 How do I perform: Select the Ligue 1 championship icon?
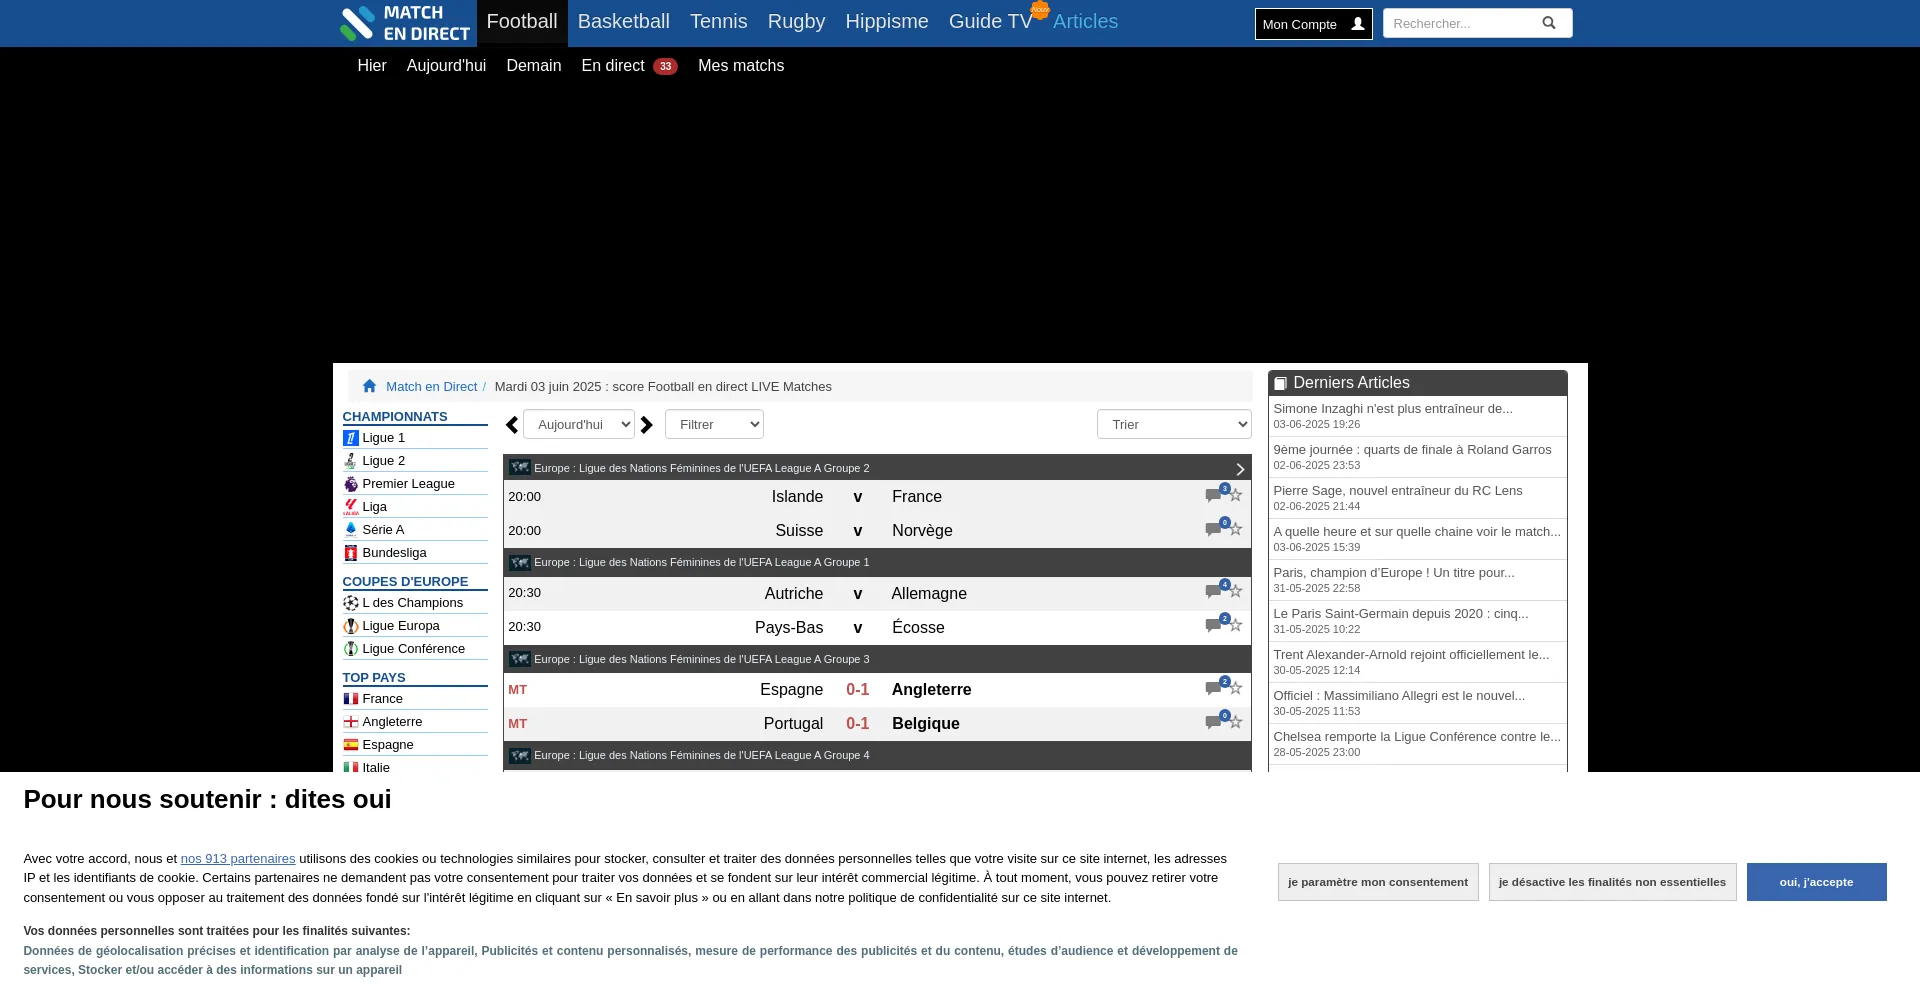(351, 437)
